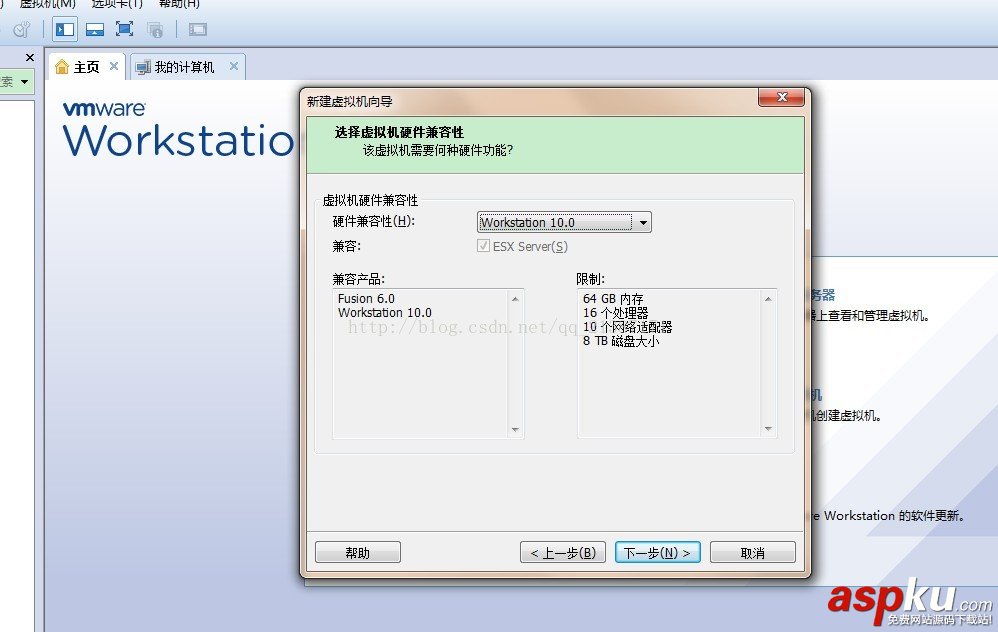Click the full screen mode icon
The image size is (998, 632).
pyautogui.click(x=124, y=29)
